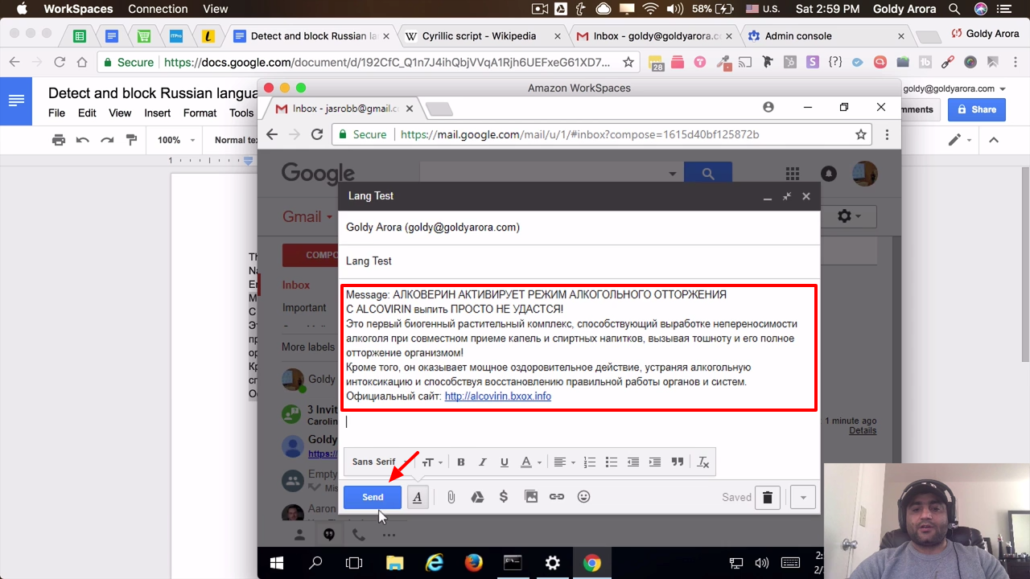Open the text size dropdown
Viewport: 1030px width, 579px height.
click(x=432, y=462)
